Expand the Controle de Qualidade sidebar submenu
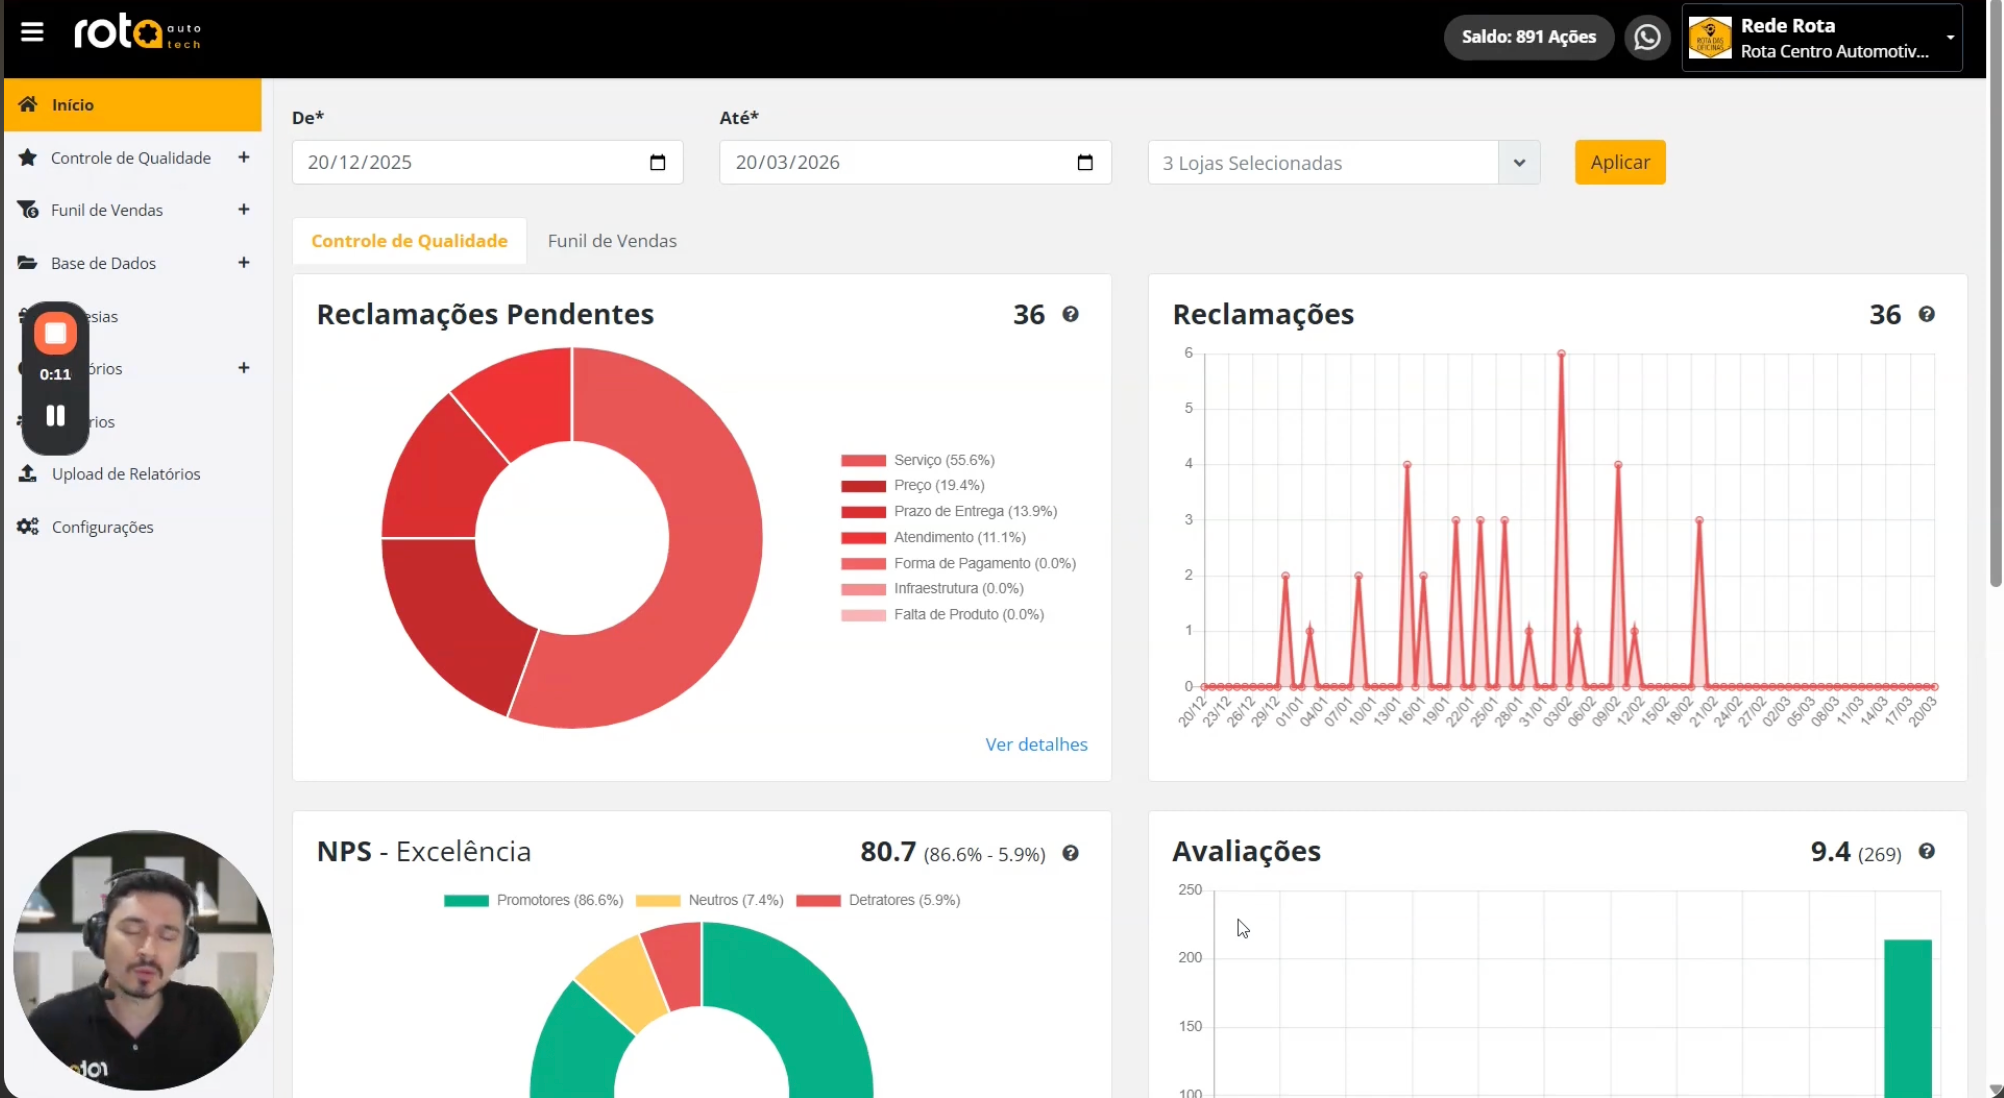Viewport: 2004px width, 1098px height. pyautogui.click(x=244, y=157)
